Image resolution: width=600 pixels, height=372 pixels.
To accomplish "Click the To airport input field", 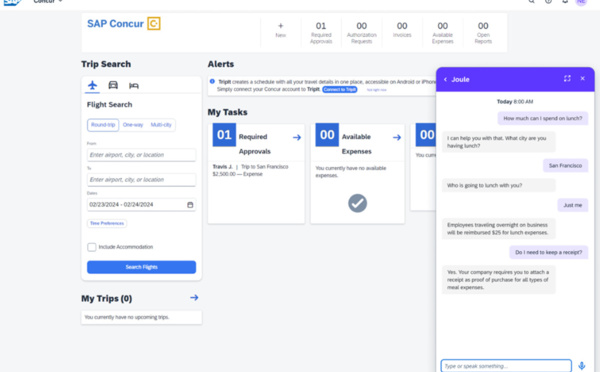I will [x=141, y=179].
